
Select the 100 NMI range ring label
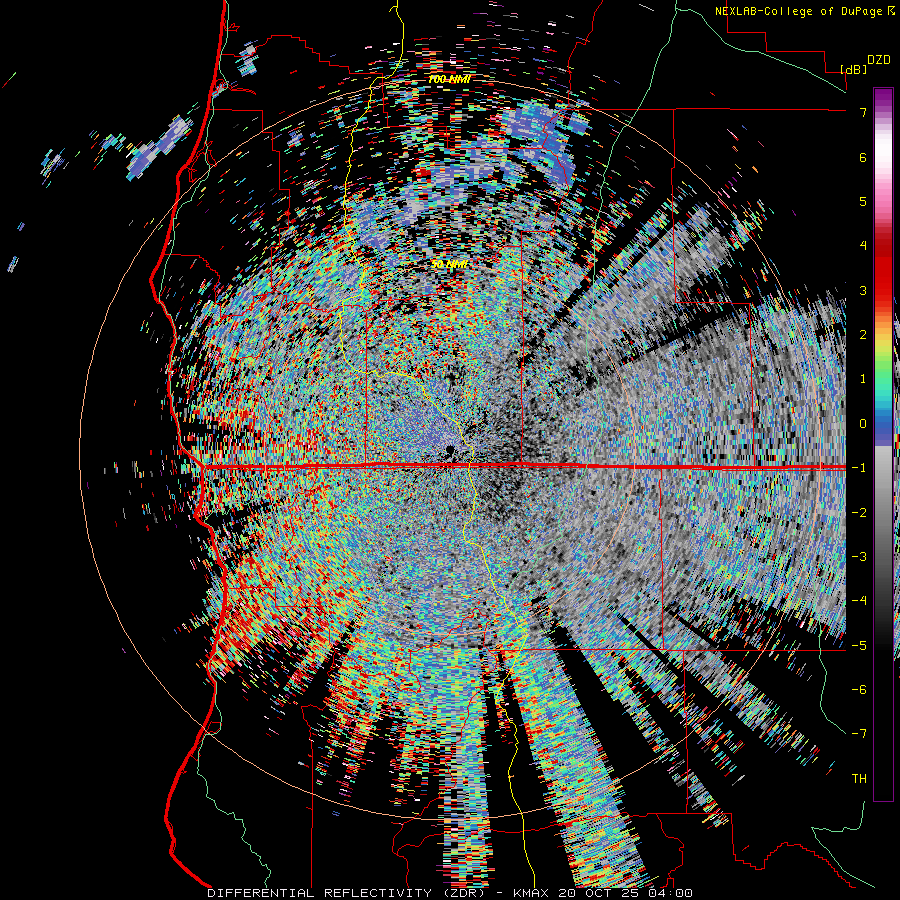[449, 79]
